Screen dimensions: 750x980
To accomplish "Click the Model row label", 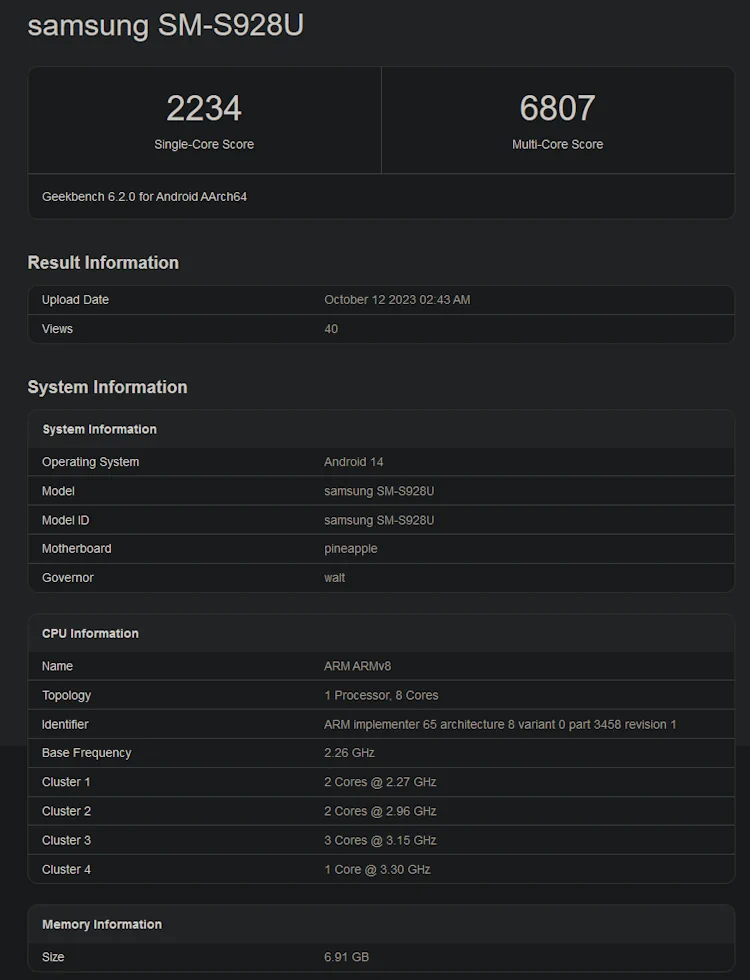I will [58, 491].
